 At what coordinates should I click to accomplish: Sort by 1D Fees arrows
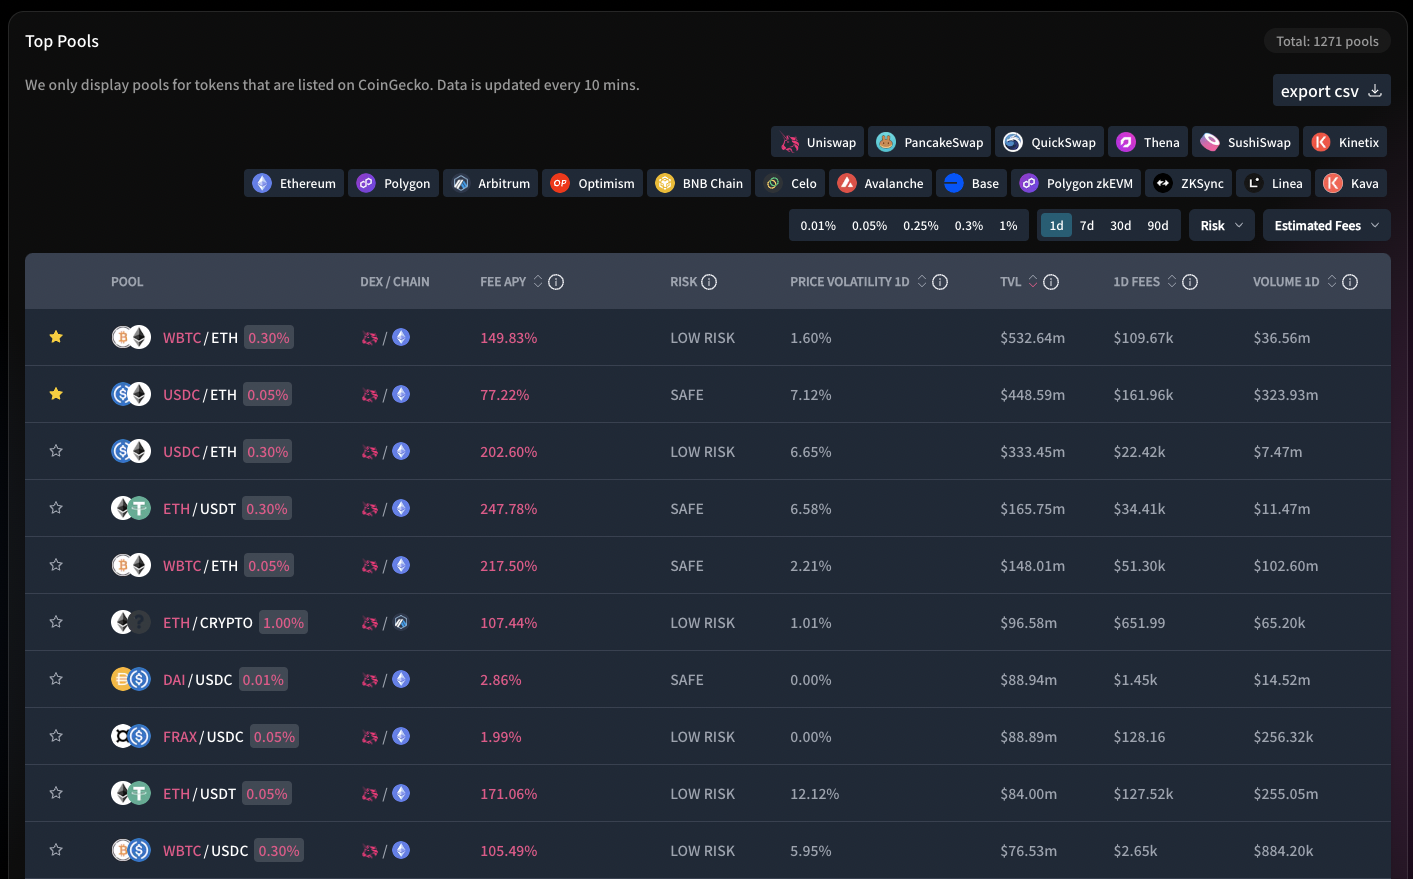point(1172,282)
